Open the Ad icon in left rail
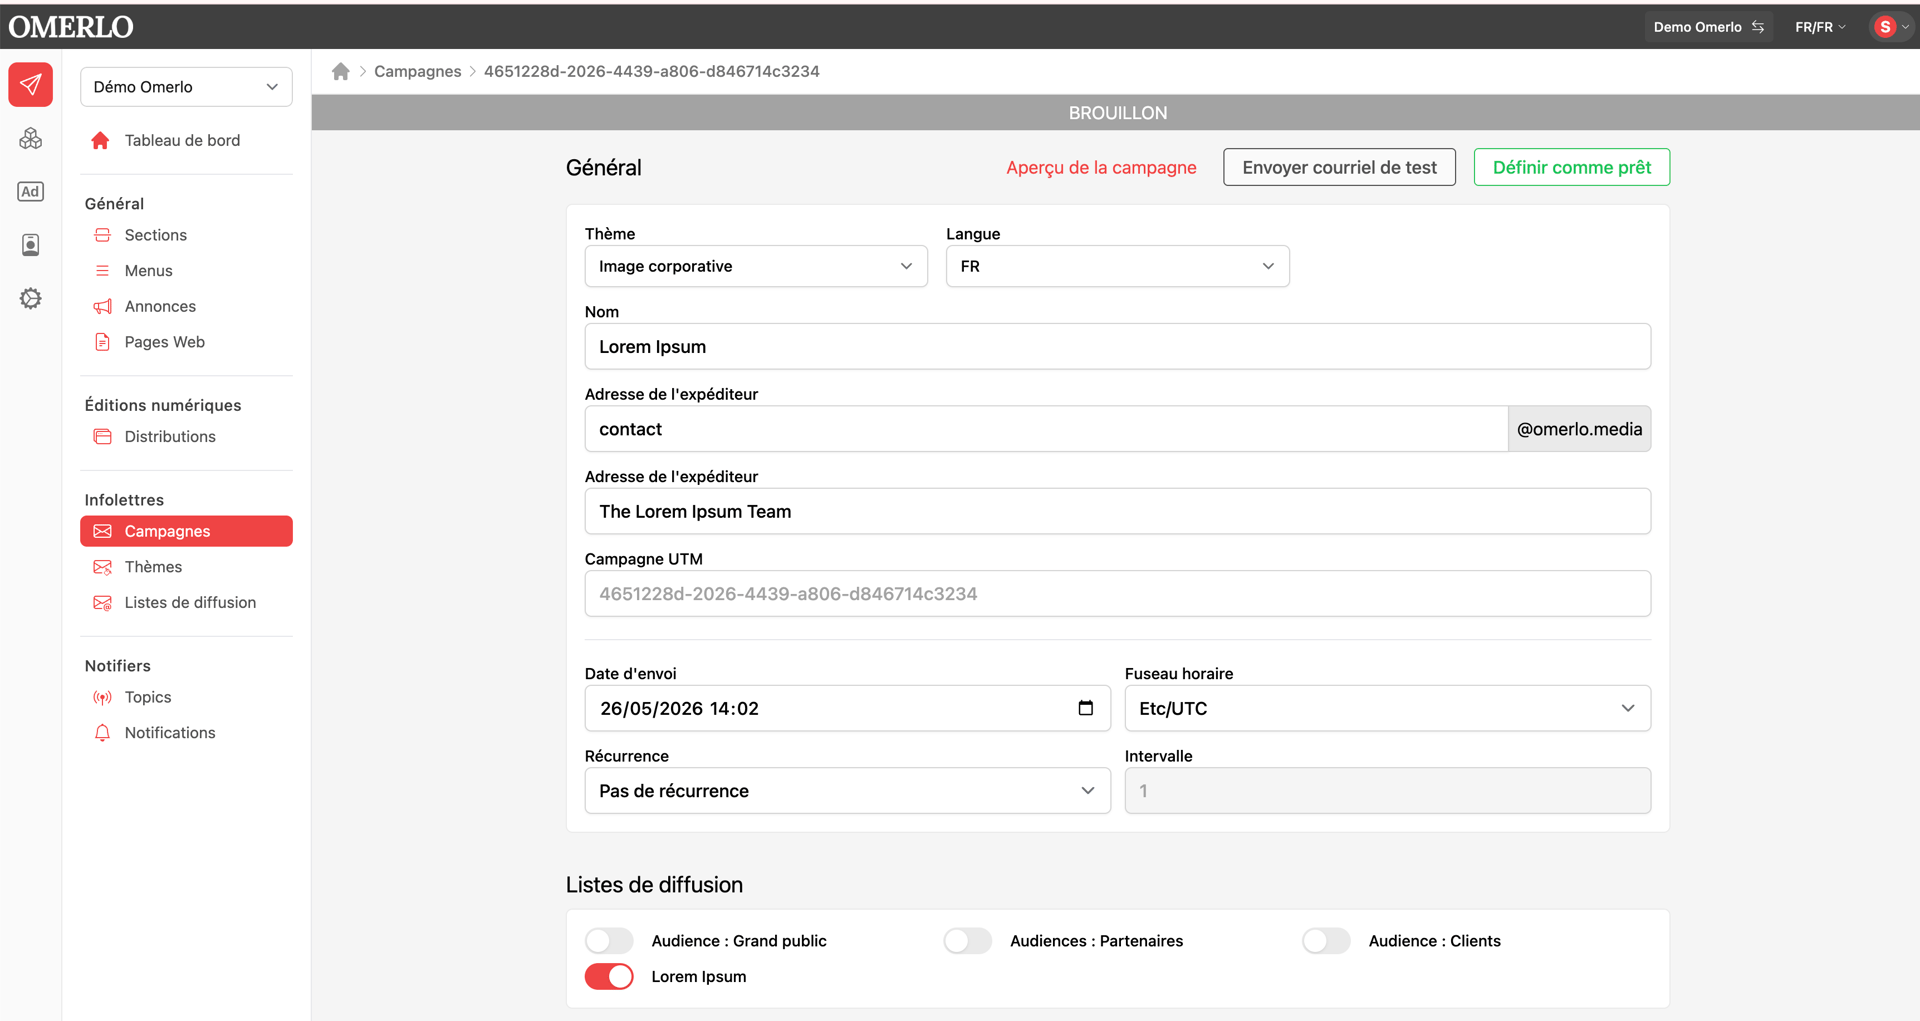1920x1021 pixels. [x=31, y=192]
